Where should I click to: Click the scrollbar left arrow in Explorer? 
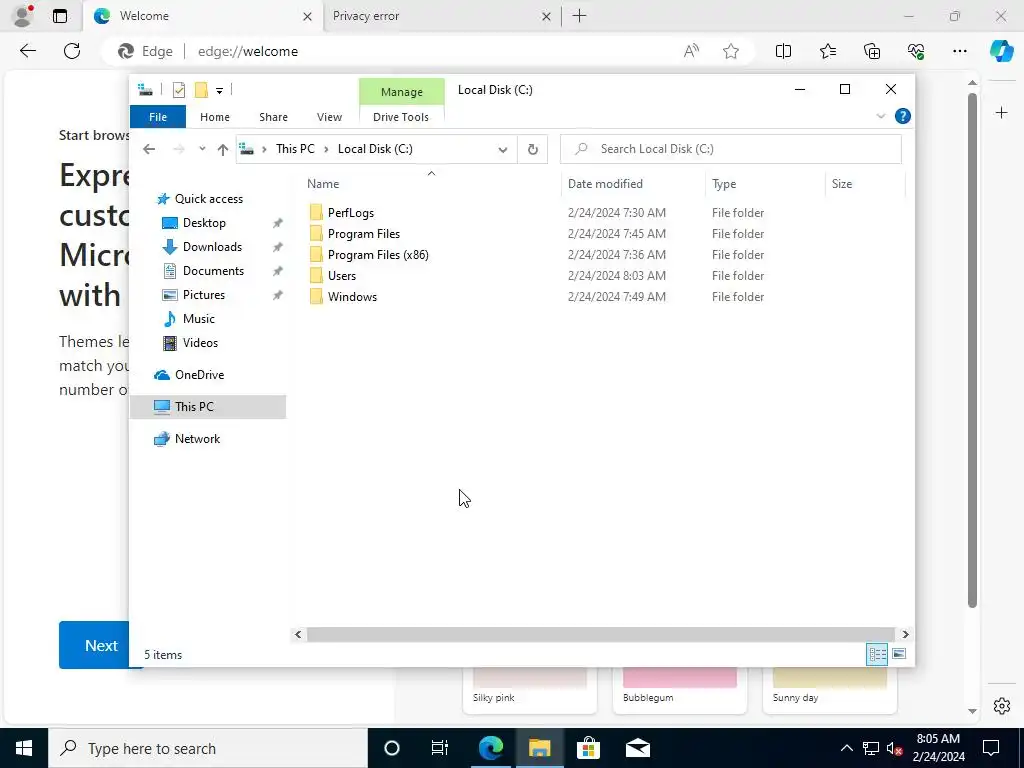point(298,634)
